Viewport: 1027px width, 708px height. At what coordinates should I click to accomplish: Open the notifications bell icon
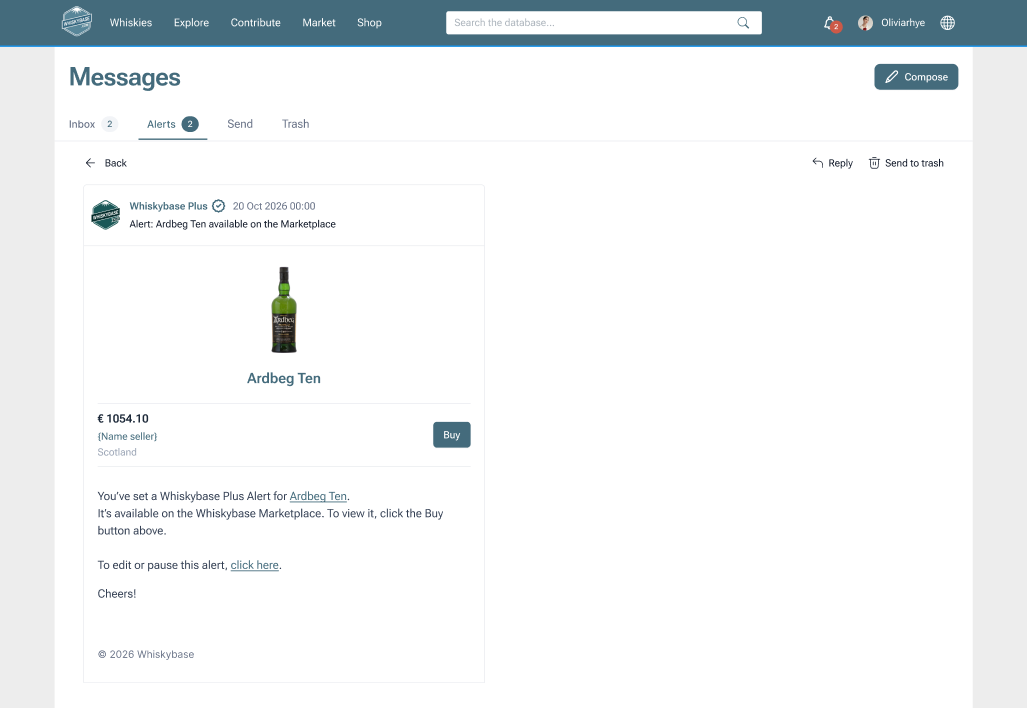pos(831,24)
